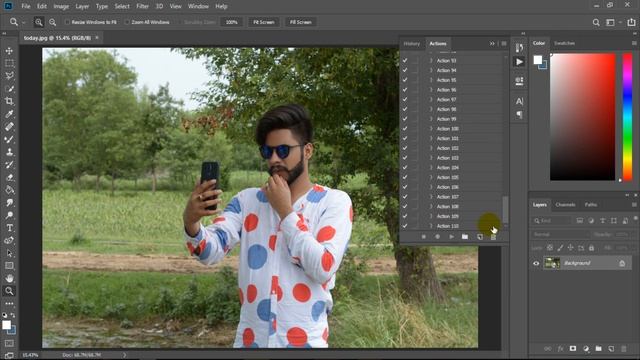Toggle Resize Windows to Fit checkbox
The height and width of the screenshot is (360, 640).
pos(67,22)
